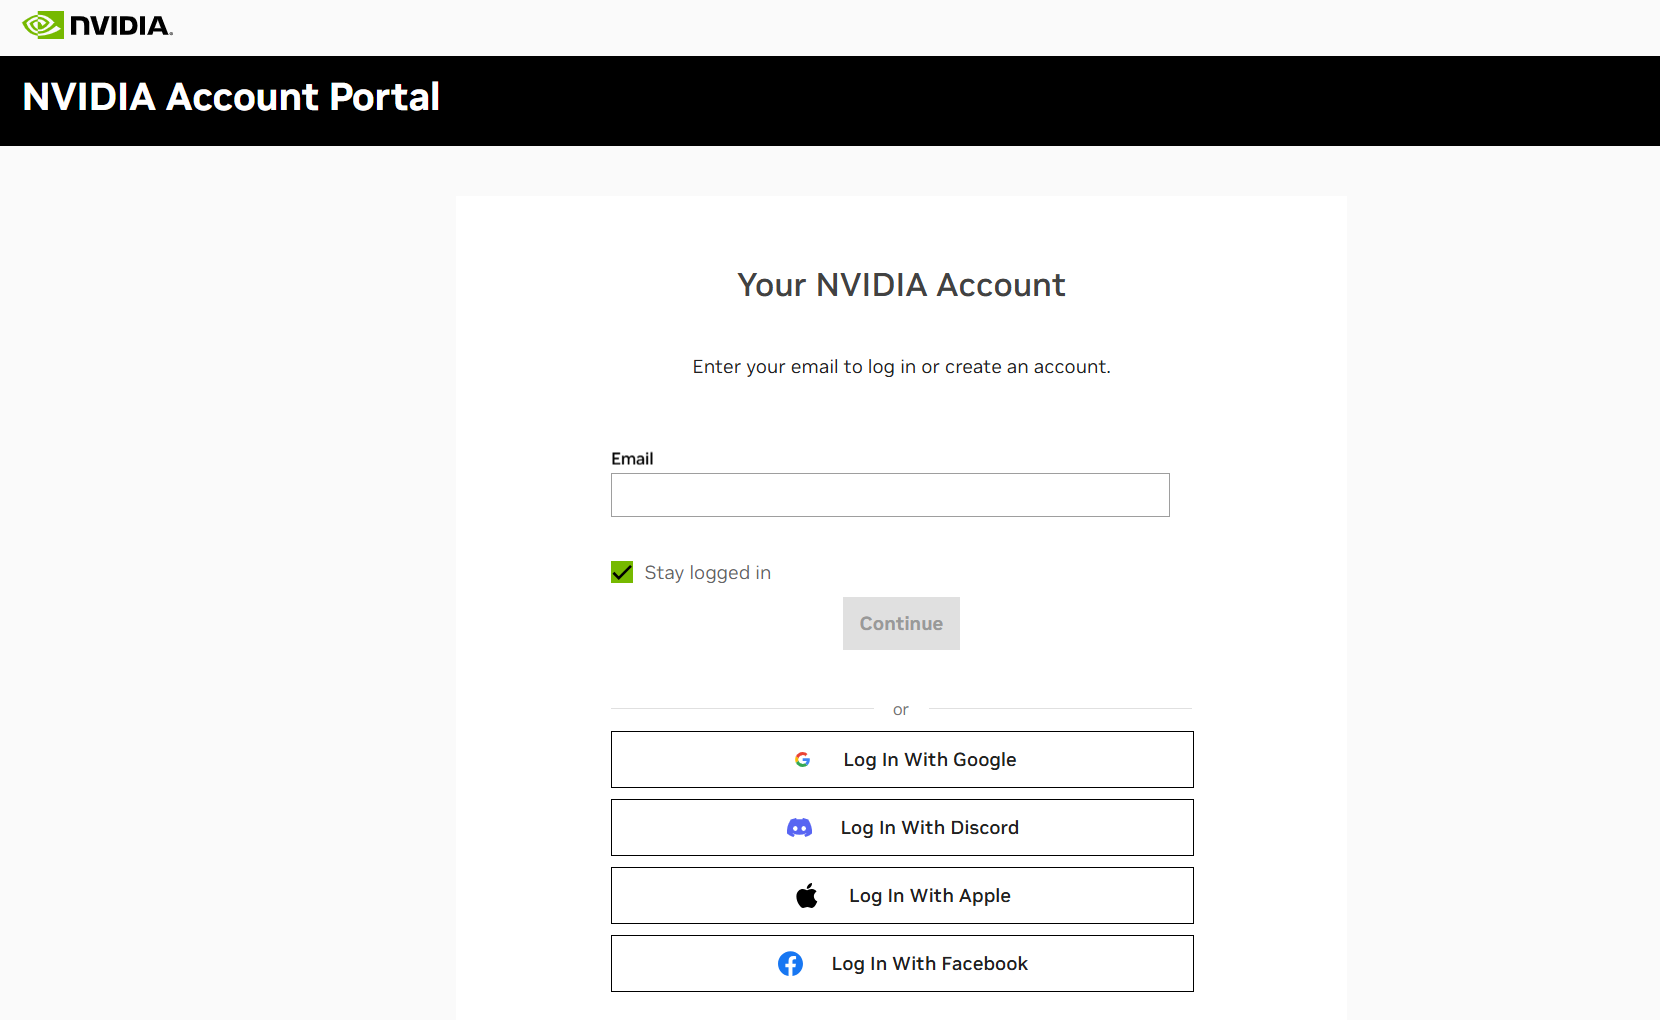Viewport: 1660px width, 1020px height.
Task: Click the Your NVIDIA Account heading
Action: (x=900, y=285)
